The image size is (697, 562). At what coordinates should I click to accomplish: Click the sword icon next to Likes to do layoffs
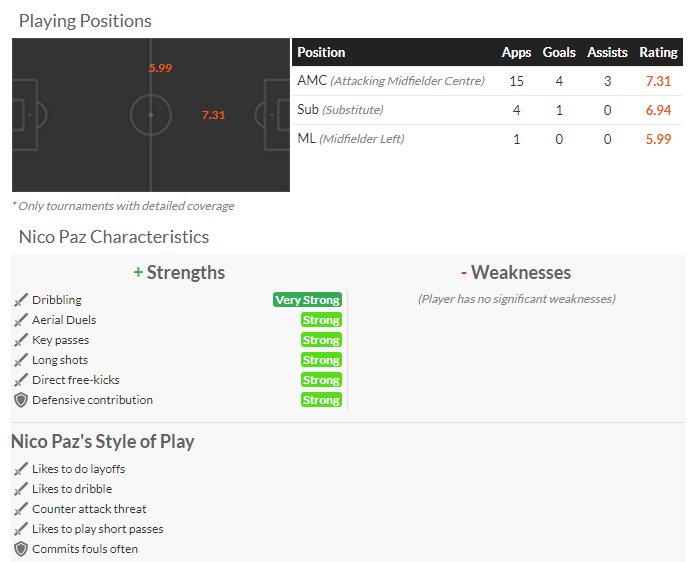click(x=20, y=469)
